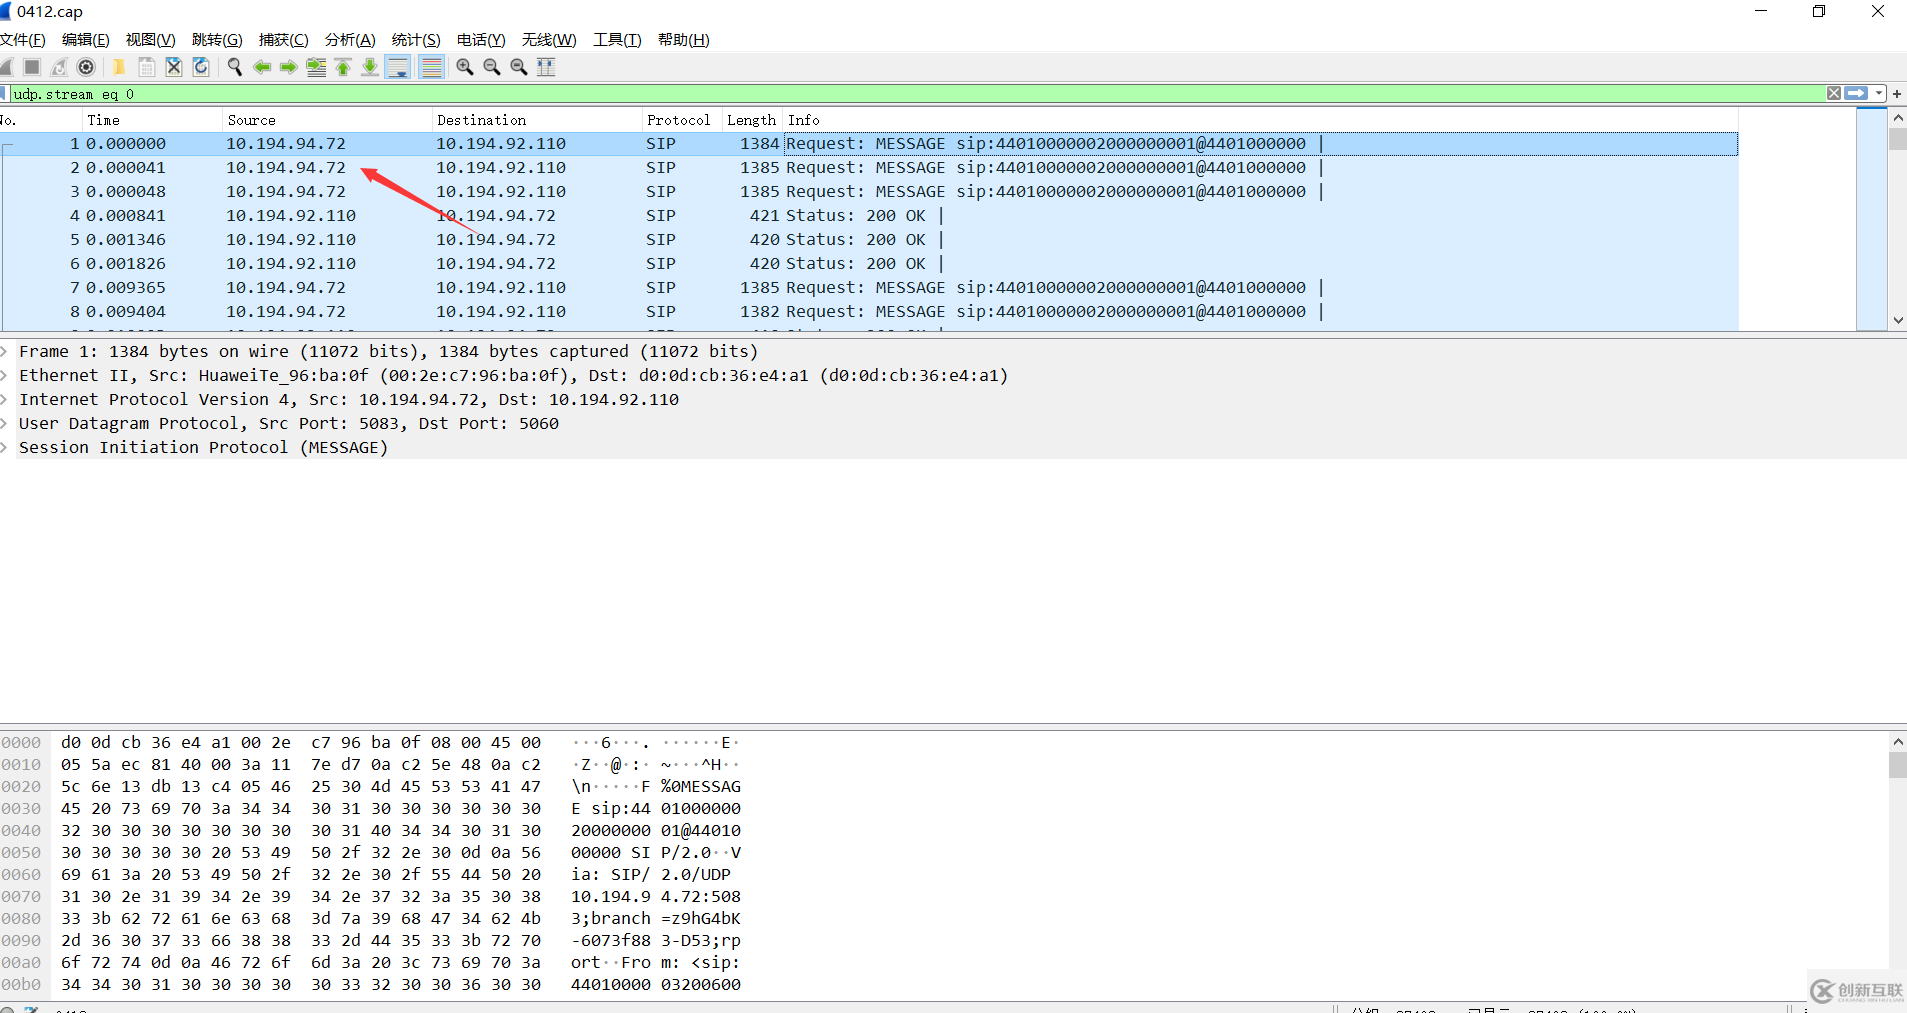Click hex offset 0070 row bytes
The image size is (1907, 1013).
[x=300, y=897]
